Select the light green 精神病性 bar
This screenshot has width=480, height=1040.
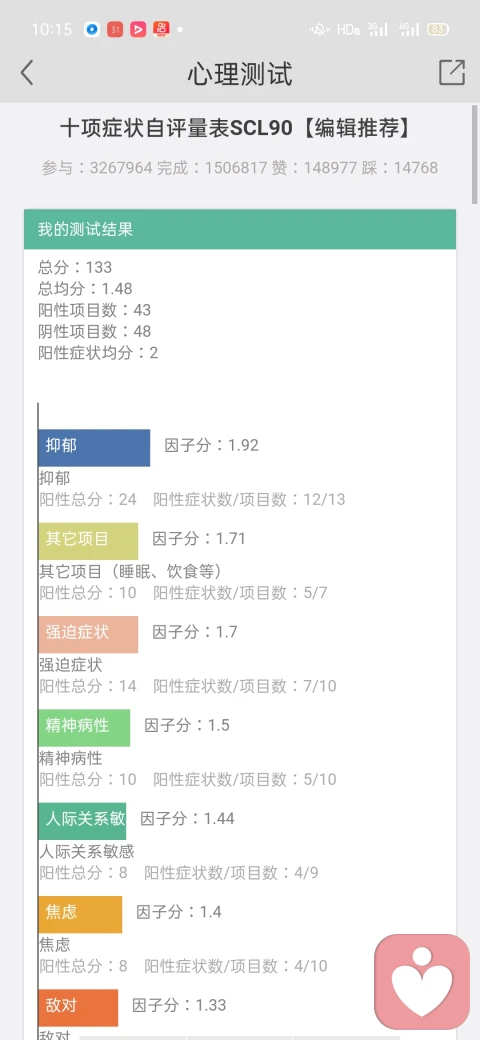(84, 728)
